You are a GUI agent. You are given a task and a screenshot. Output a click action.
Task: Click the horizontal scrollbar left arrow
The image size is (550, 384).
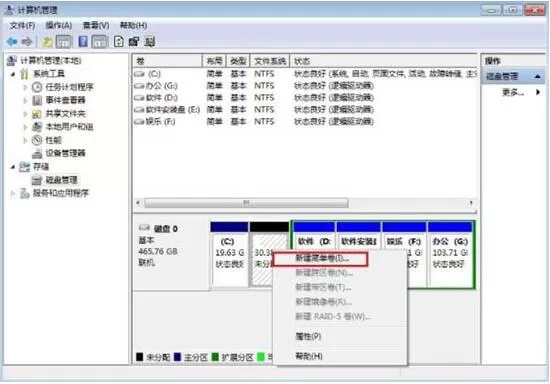click(138, 203)
